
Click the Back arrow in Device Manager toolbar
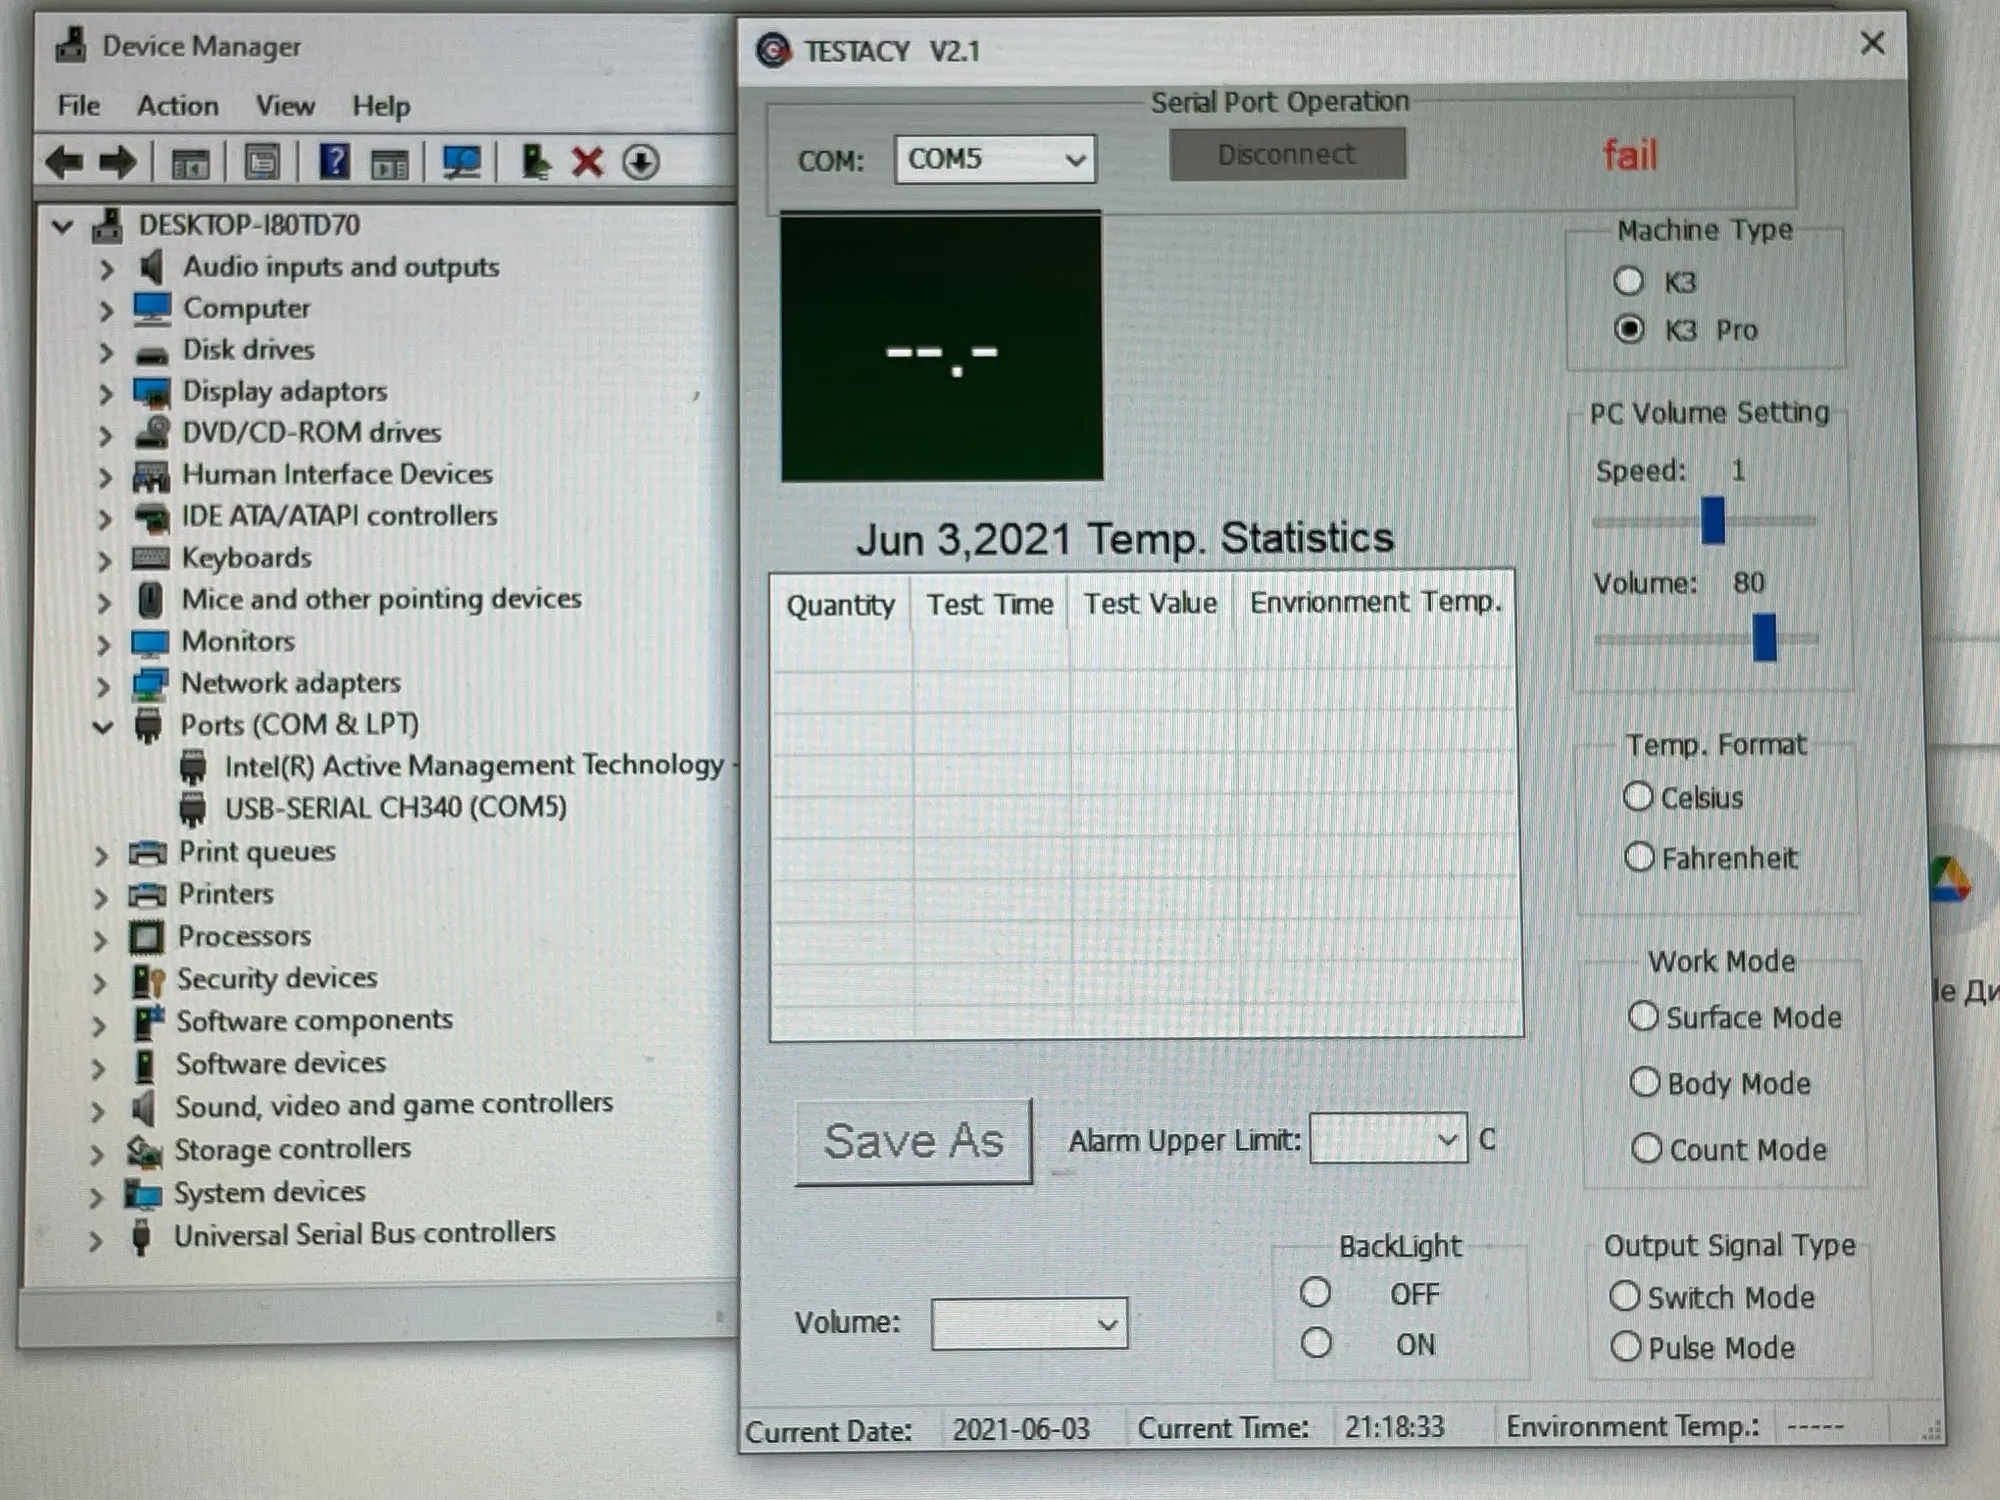click(65, 162)
